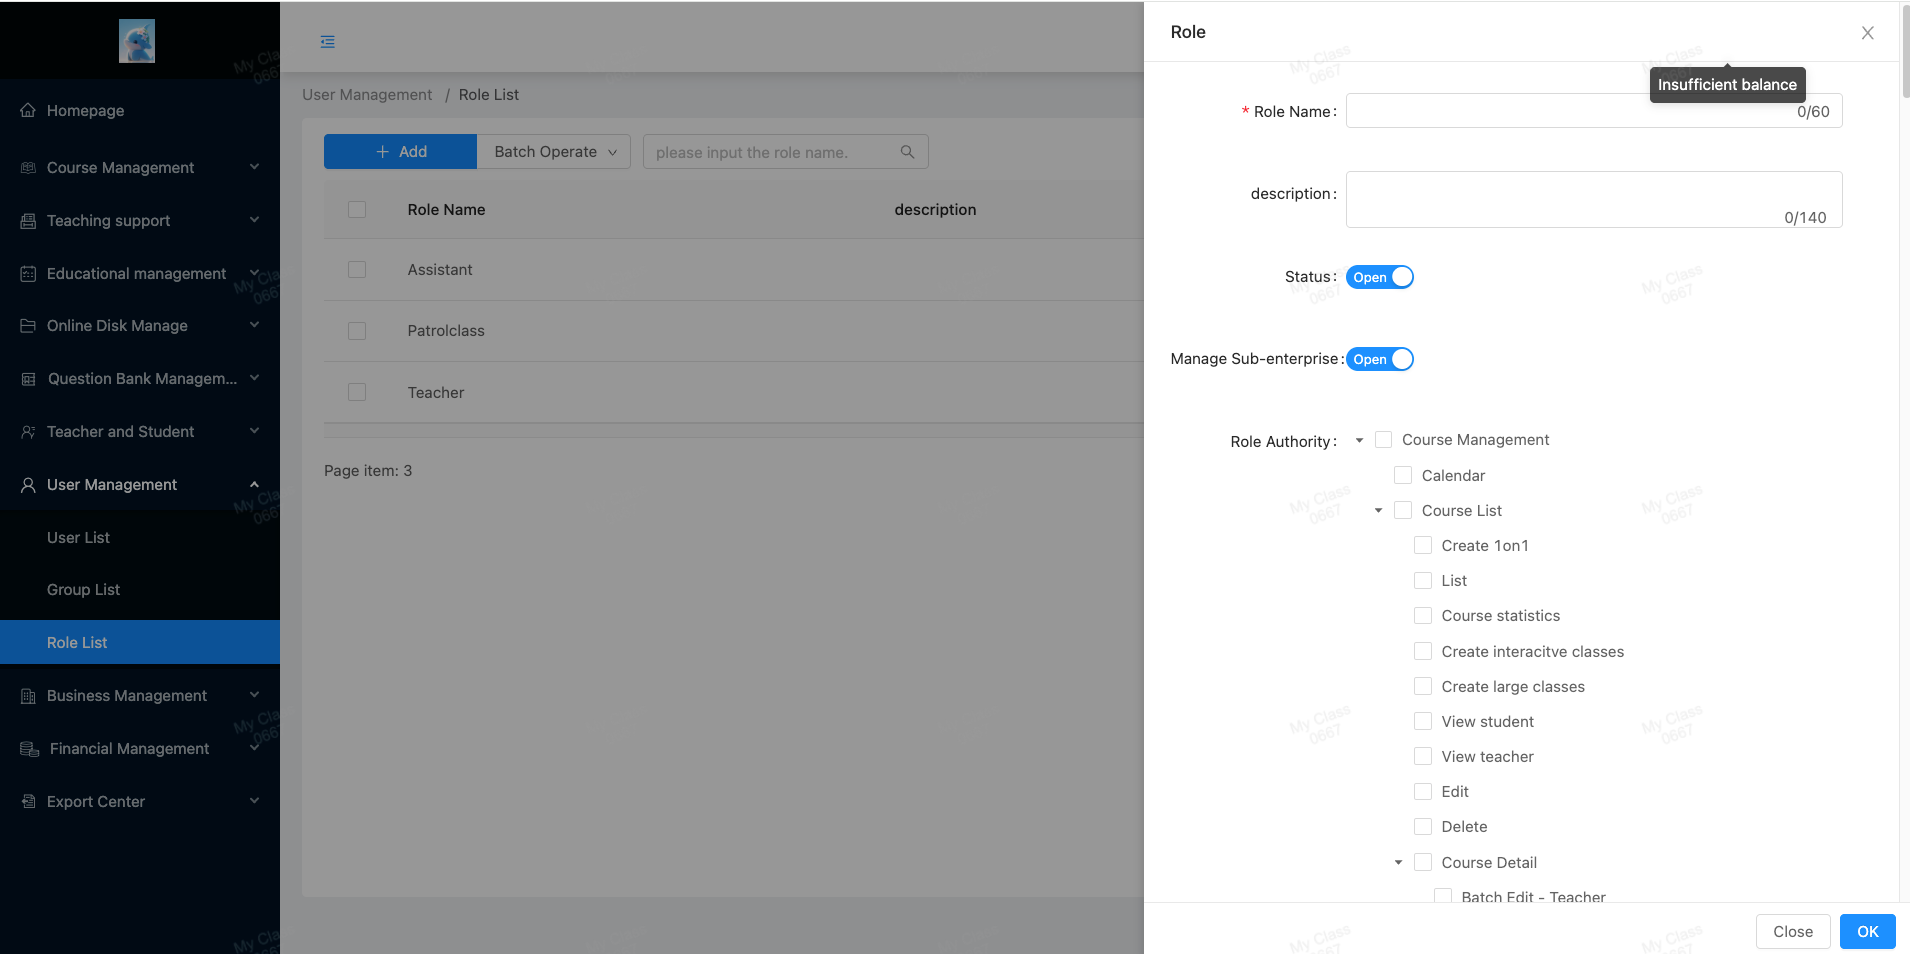Image resolution: width=1910 pixels, height=954 pixels.
Task: Collapse the Course List tree node
Action: pos(1378,511)
